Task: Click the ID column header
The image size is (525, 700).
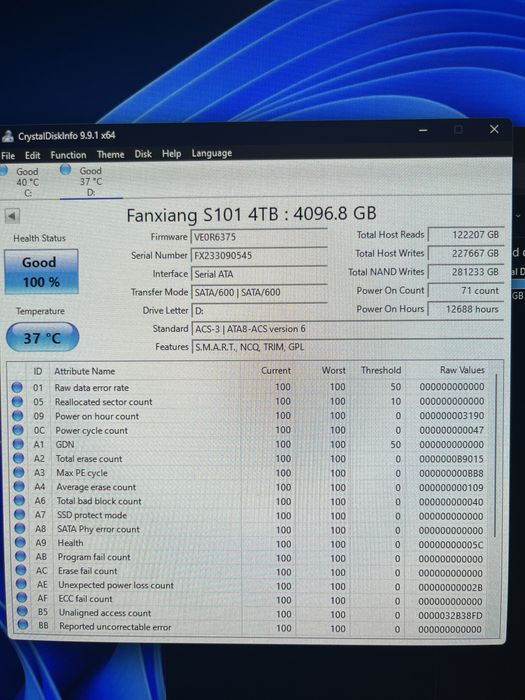Action: [x=38, y=371]
